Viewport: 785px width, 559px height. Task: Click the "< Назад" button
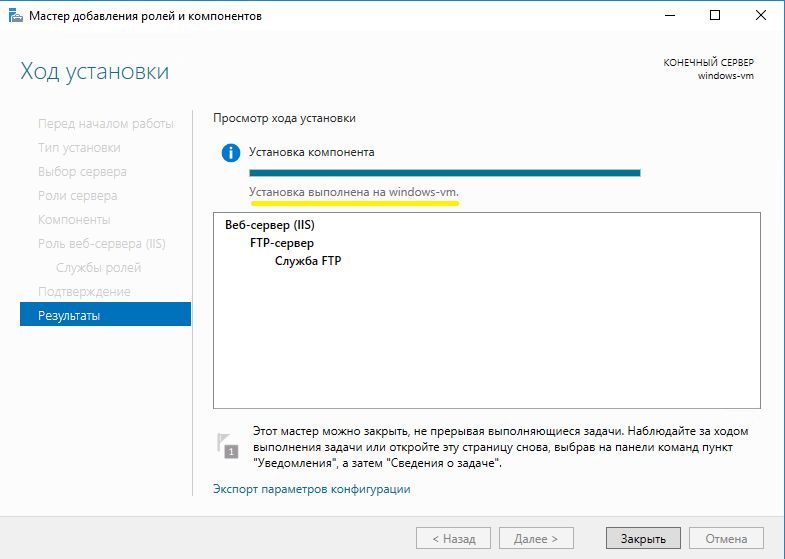(x=453, y=538)
